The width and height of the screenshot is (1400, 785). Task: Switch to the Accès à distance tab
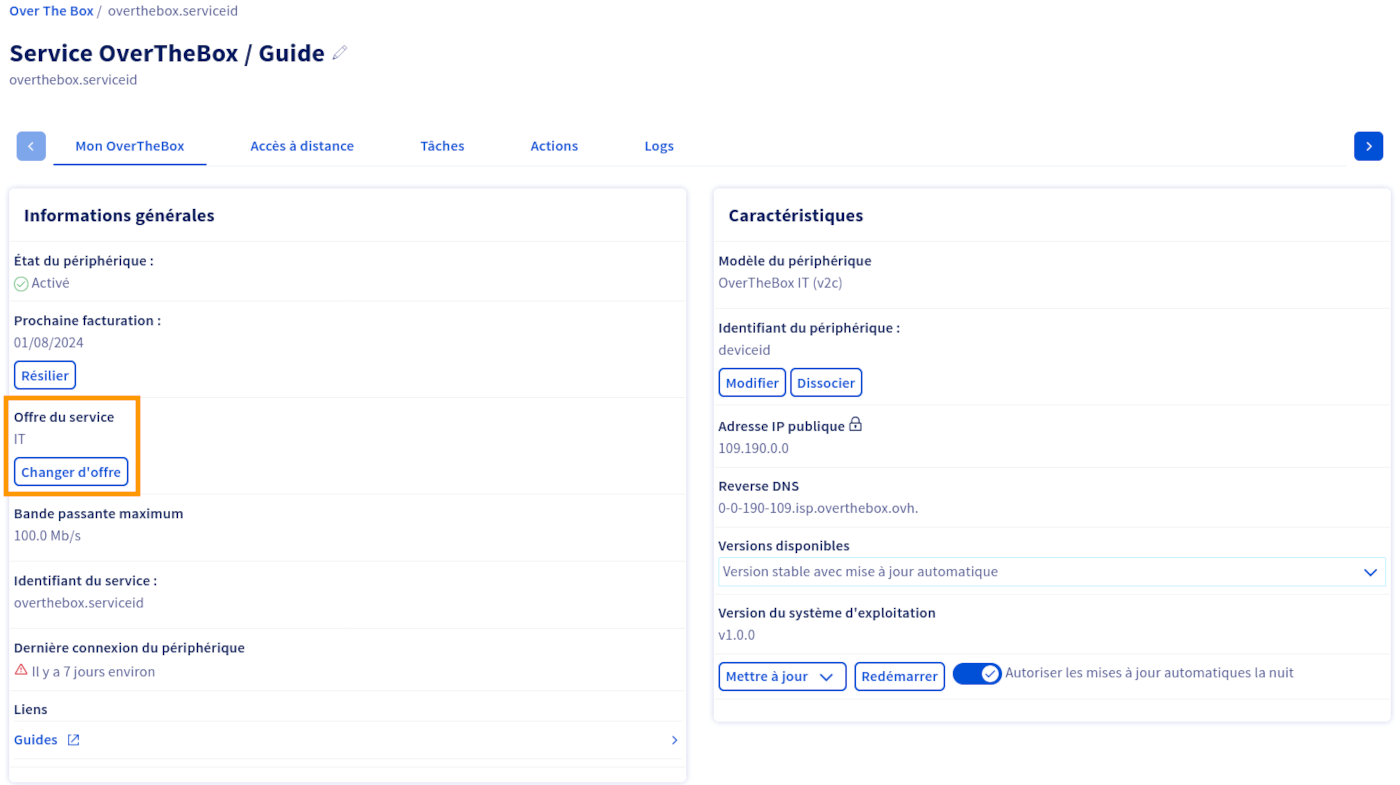pyautogui.click(x=302, y=145)
